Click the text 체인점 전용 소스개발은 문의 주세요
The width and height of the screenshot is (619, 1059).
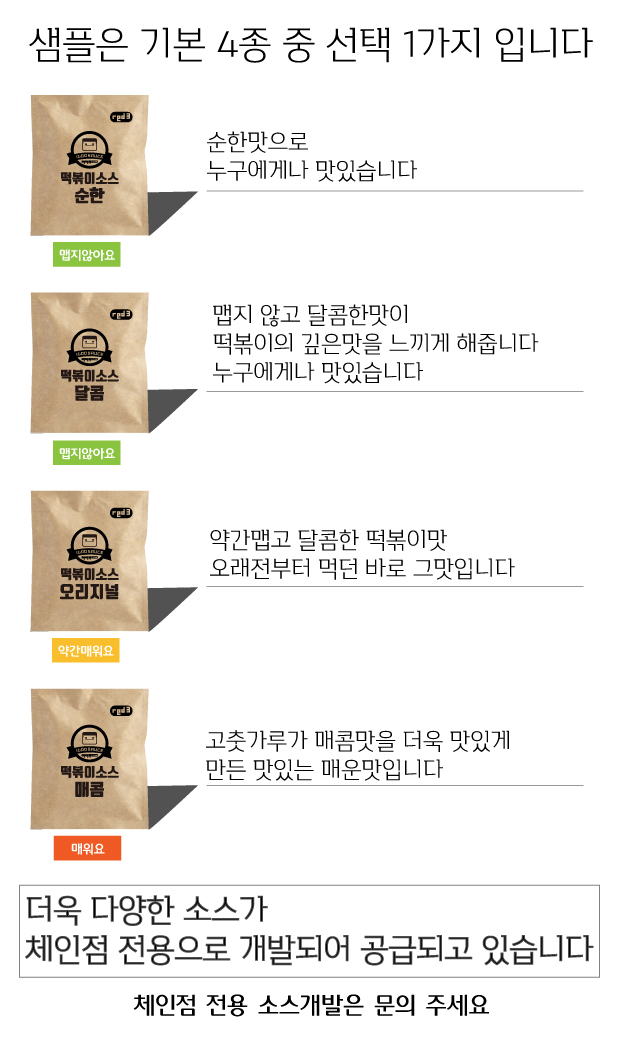pyautogui.click(x=311, y=1005)
